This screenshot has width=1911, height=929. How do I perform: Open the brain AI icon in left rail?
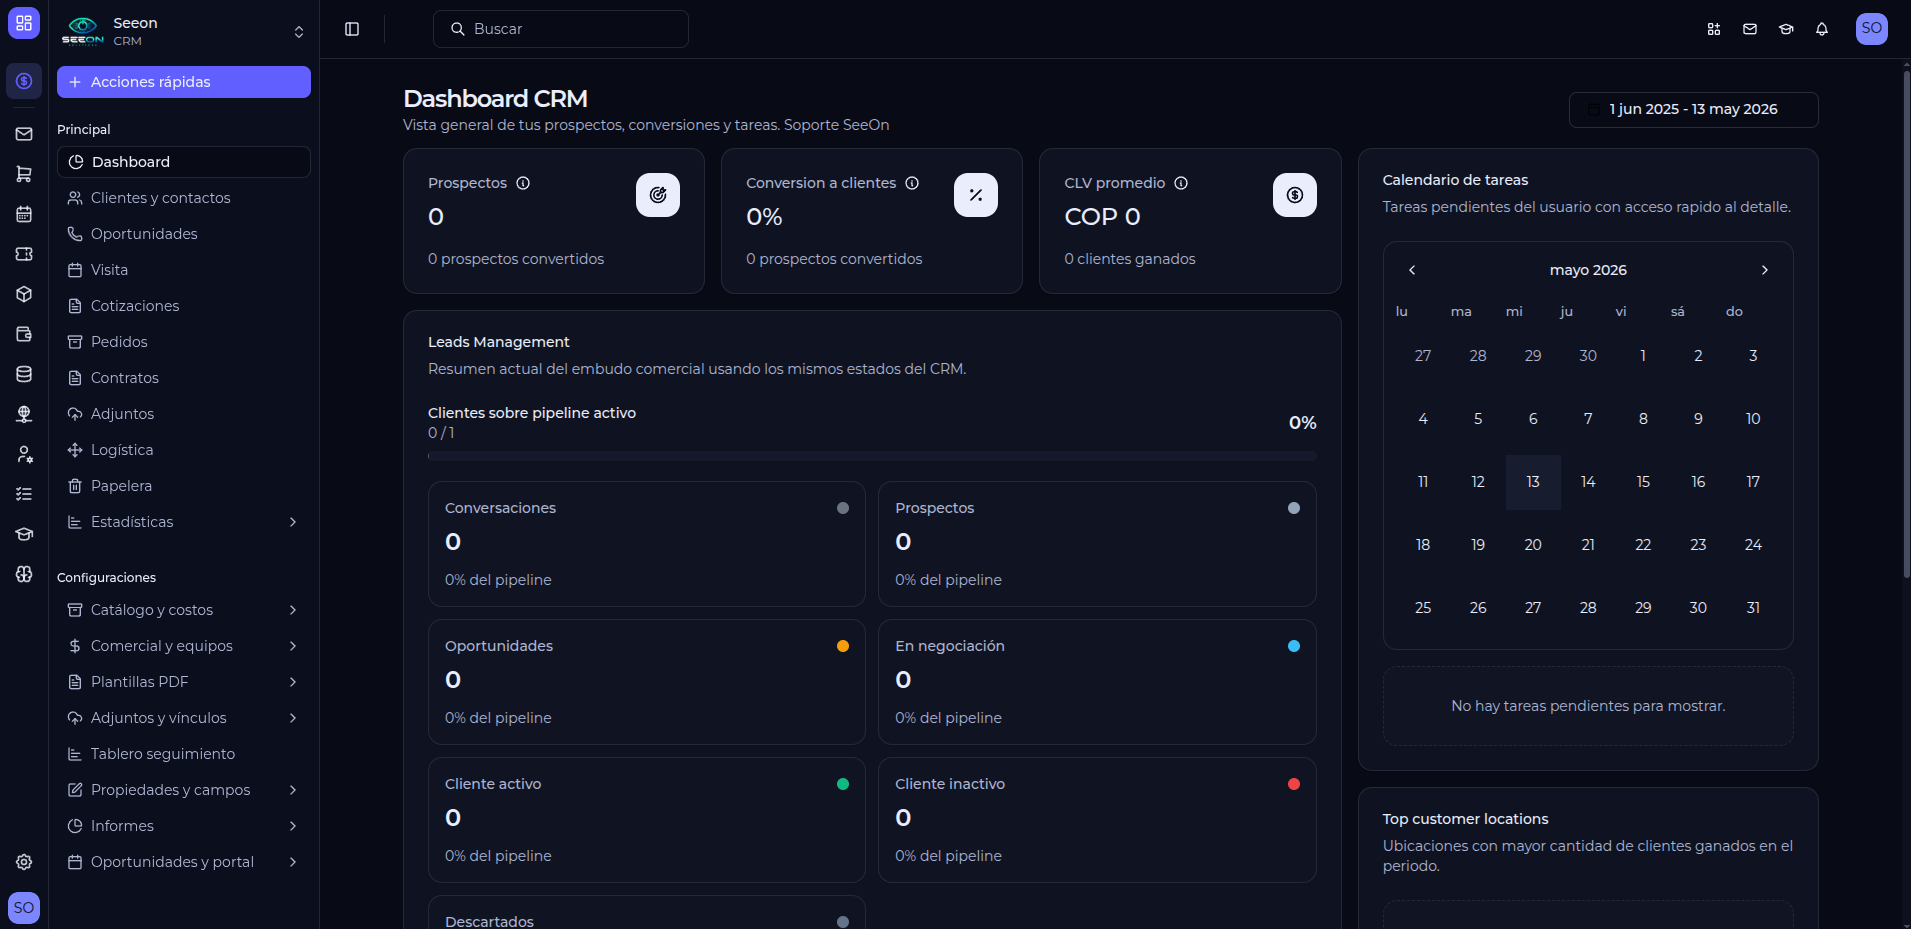(24, 574)
